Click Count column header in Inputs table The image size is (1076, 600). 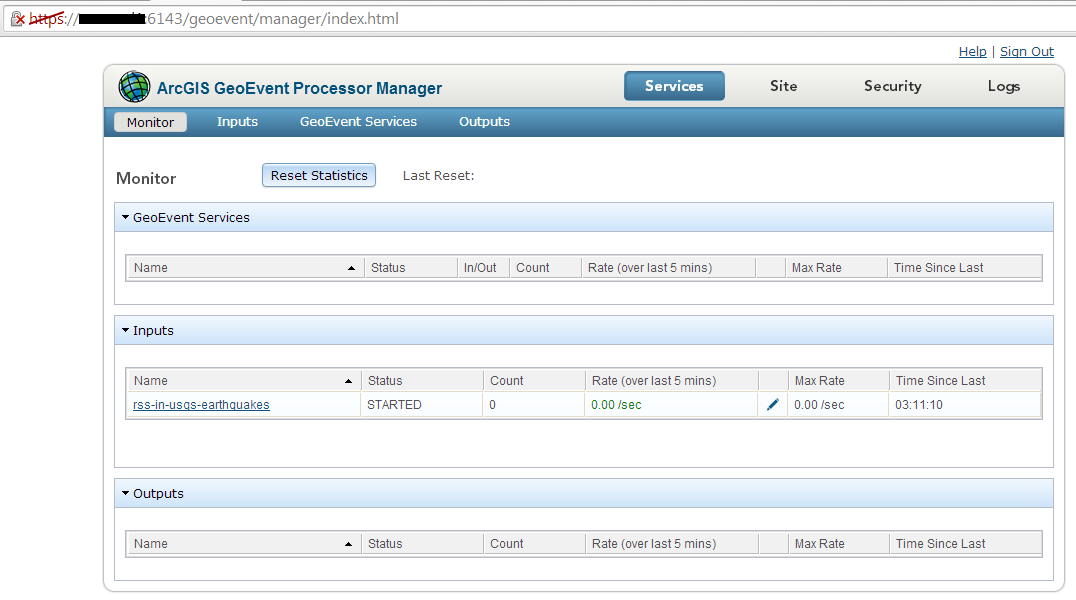534,381
